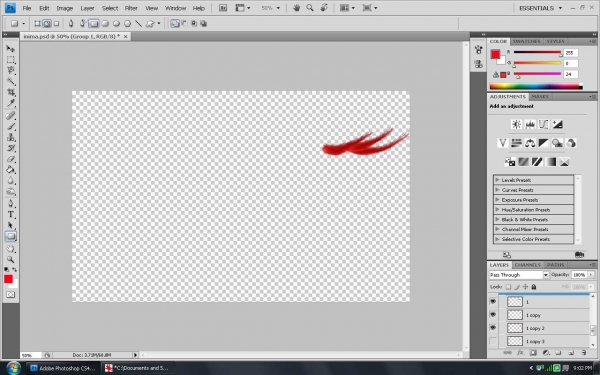The width and height of the screenshot is (600, 375).
Task: Add Brightness/Contrast adjustment
Action: 516,124
